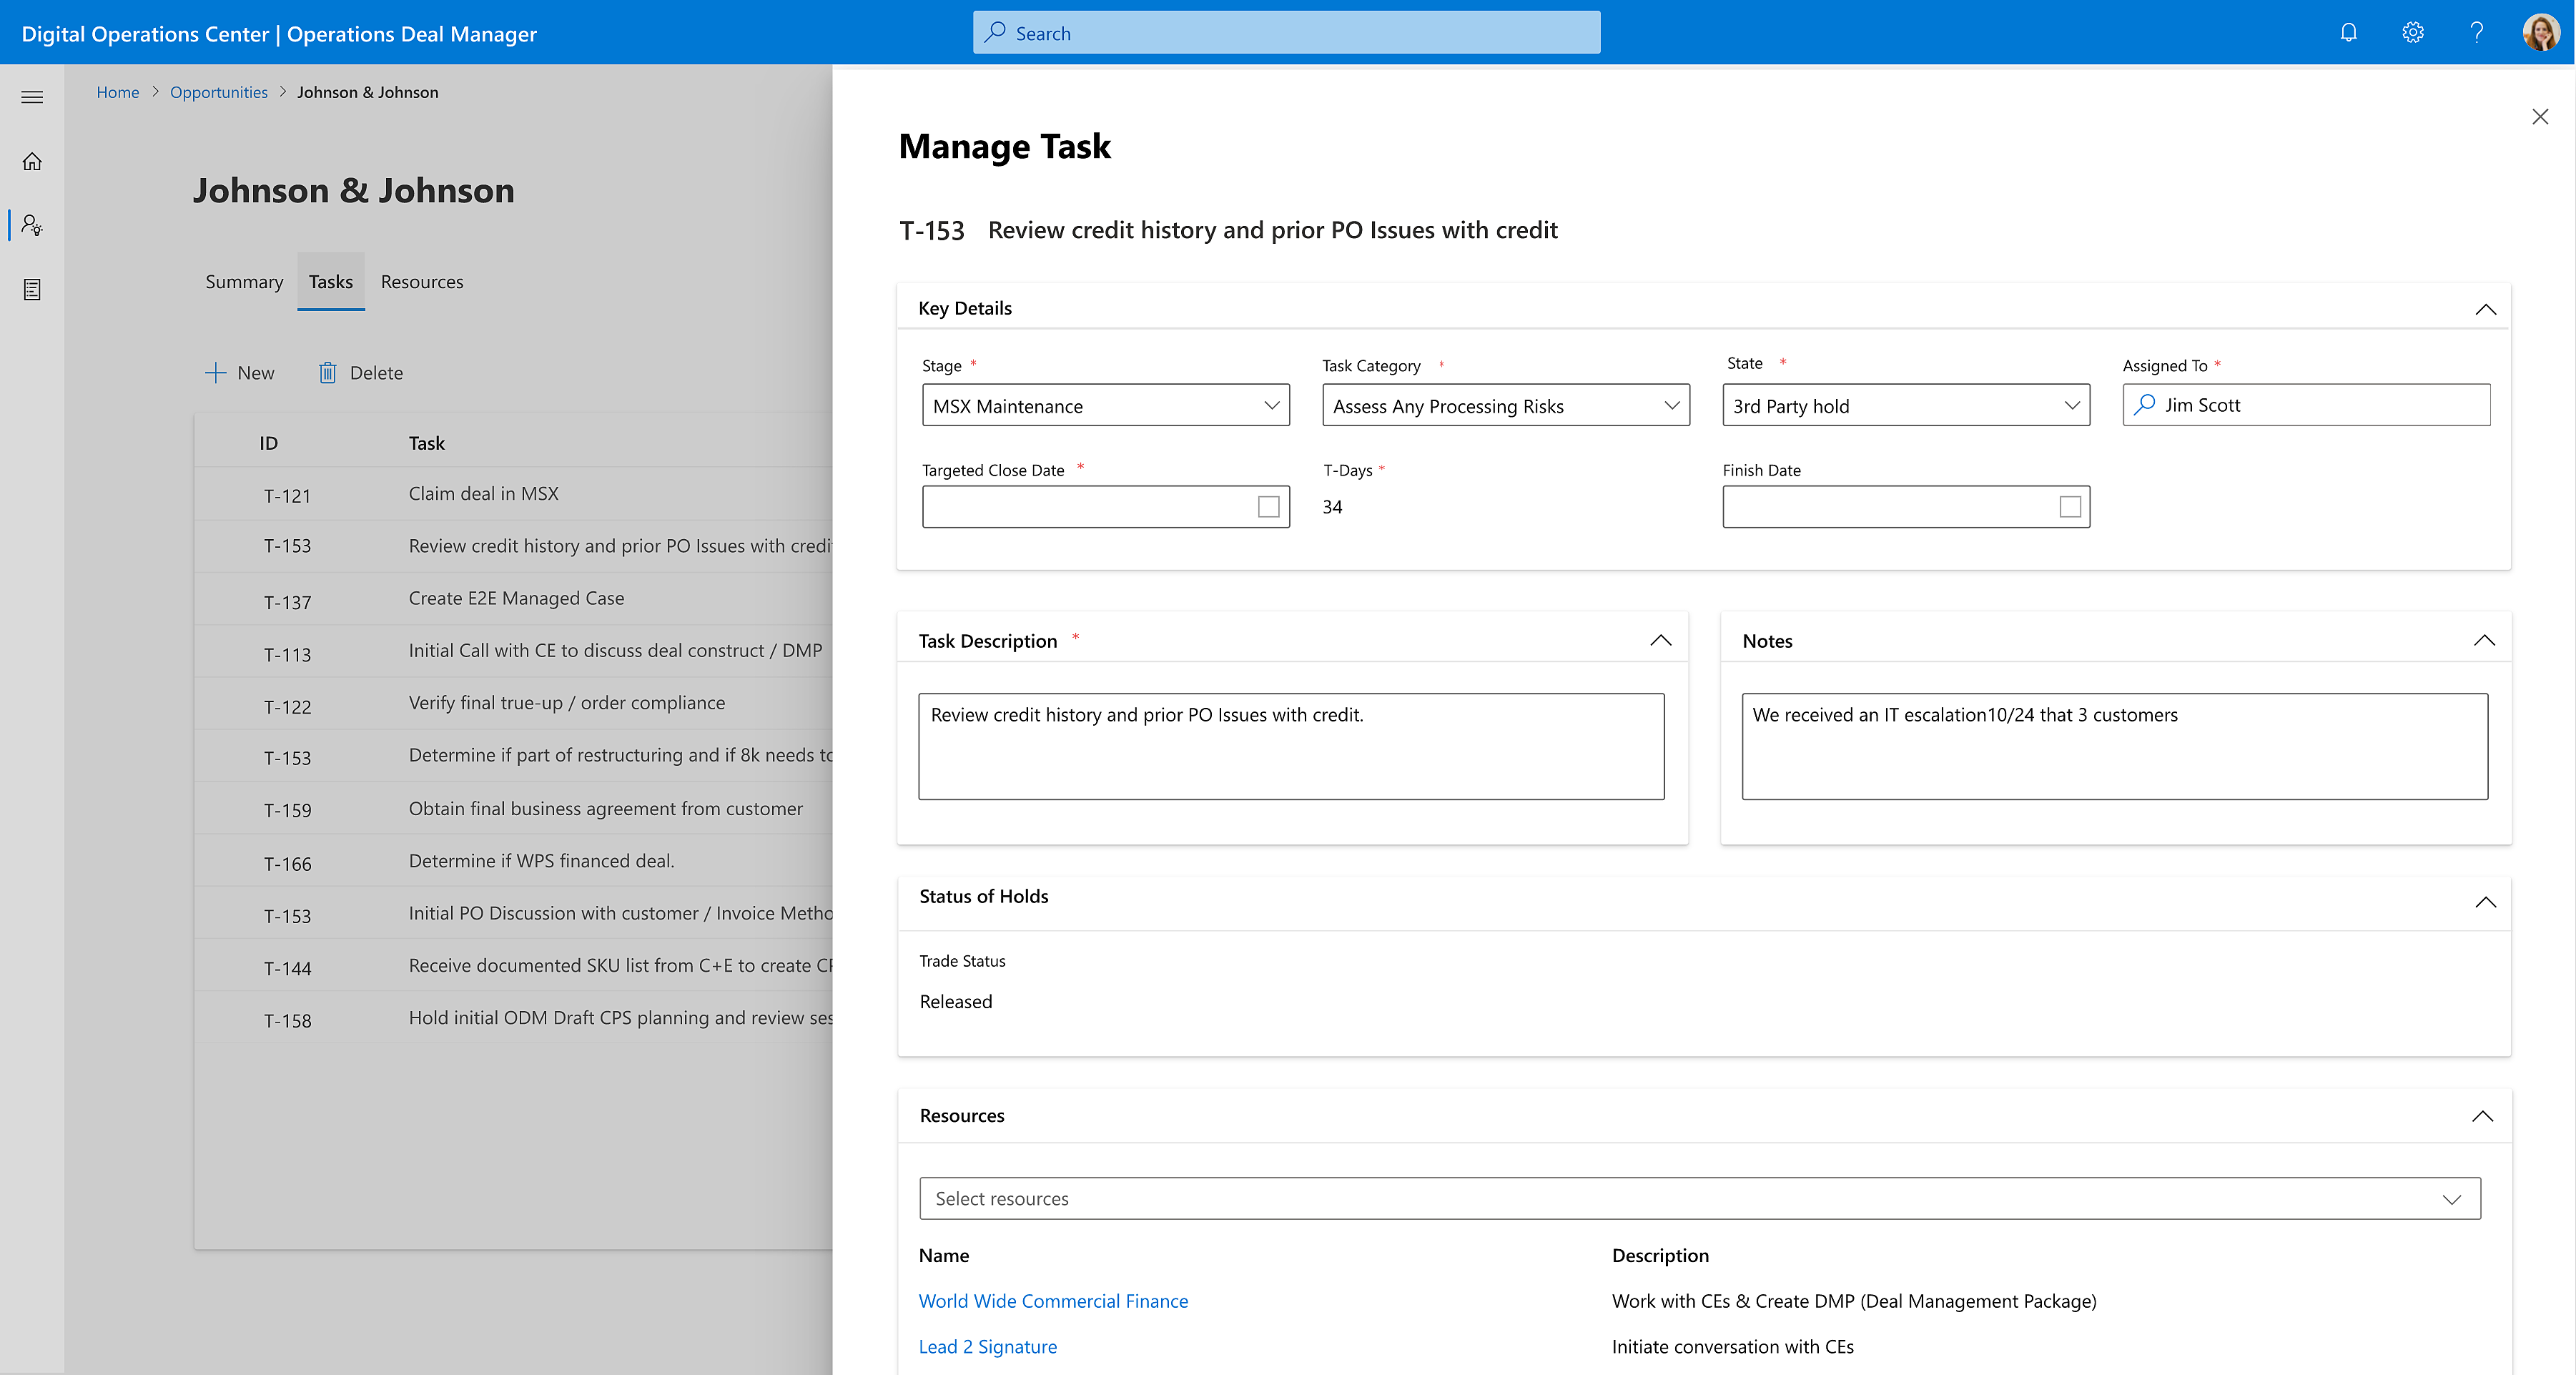Collapse the Status of Holds section
The height and width of the screenshot is (1375, 2576).
coord(2485,902)
